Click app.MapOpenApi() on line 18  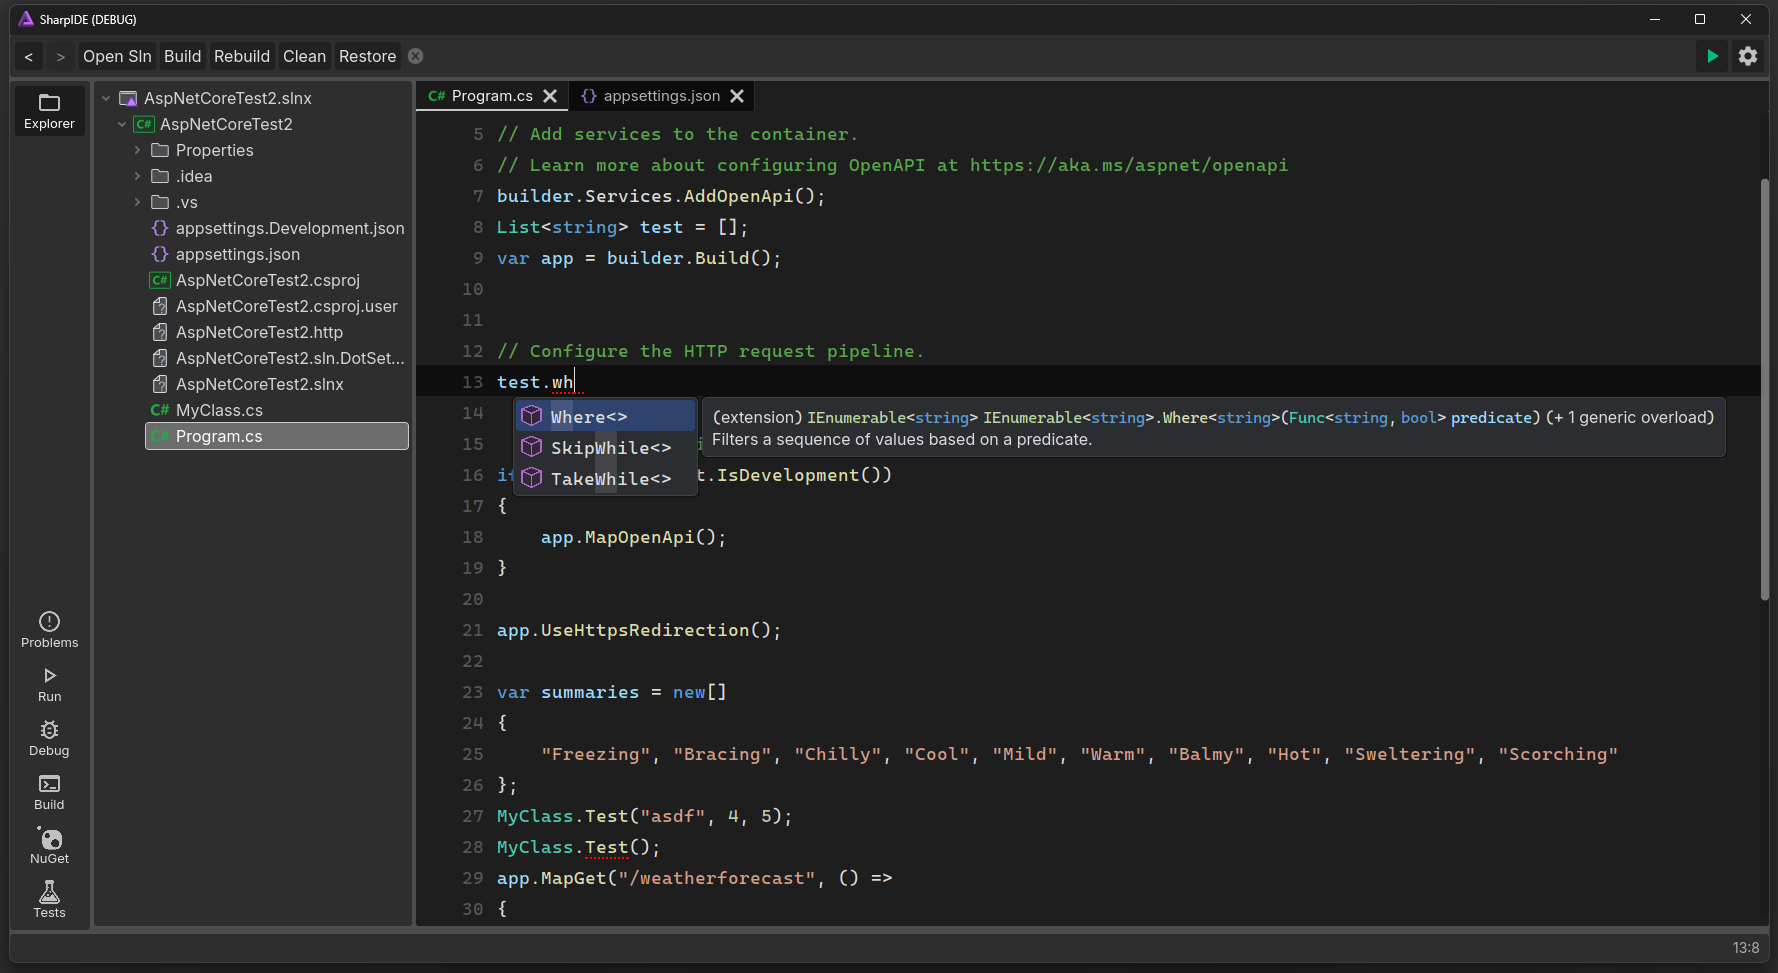pos(633,537)
